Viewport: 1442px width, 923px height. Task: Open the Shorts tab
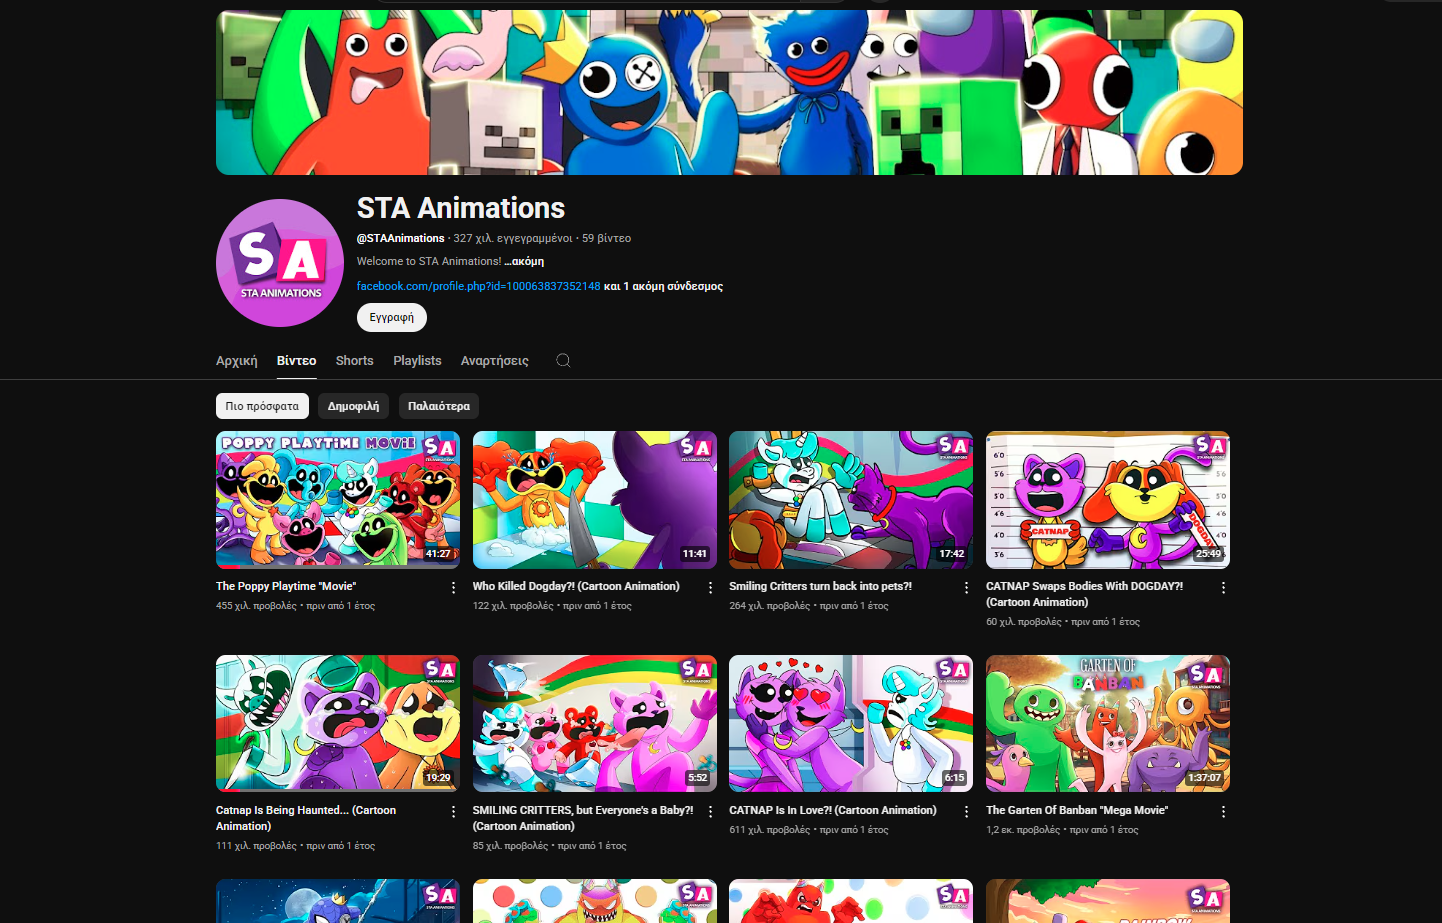(354, 361)
